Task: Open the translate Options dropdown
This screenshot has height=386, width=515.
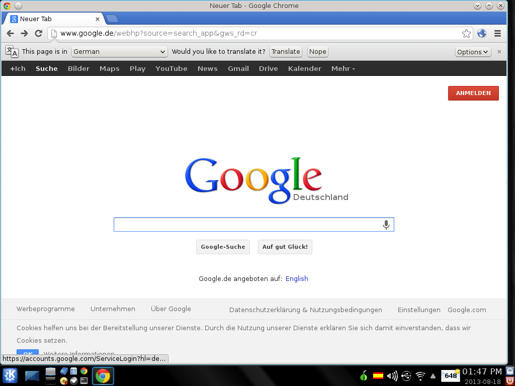Action: pos(473,52)
